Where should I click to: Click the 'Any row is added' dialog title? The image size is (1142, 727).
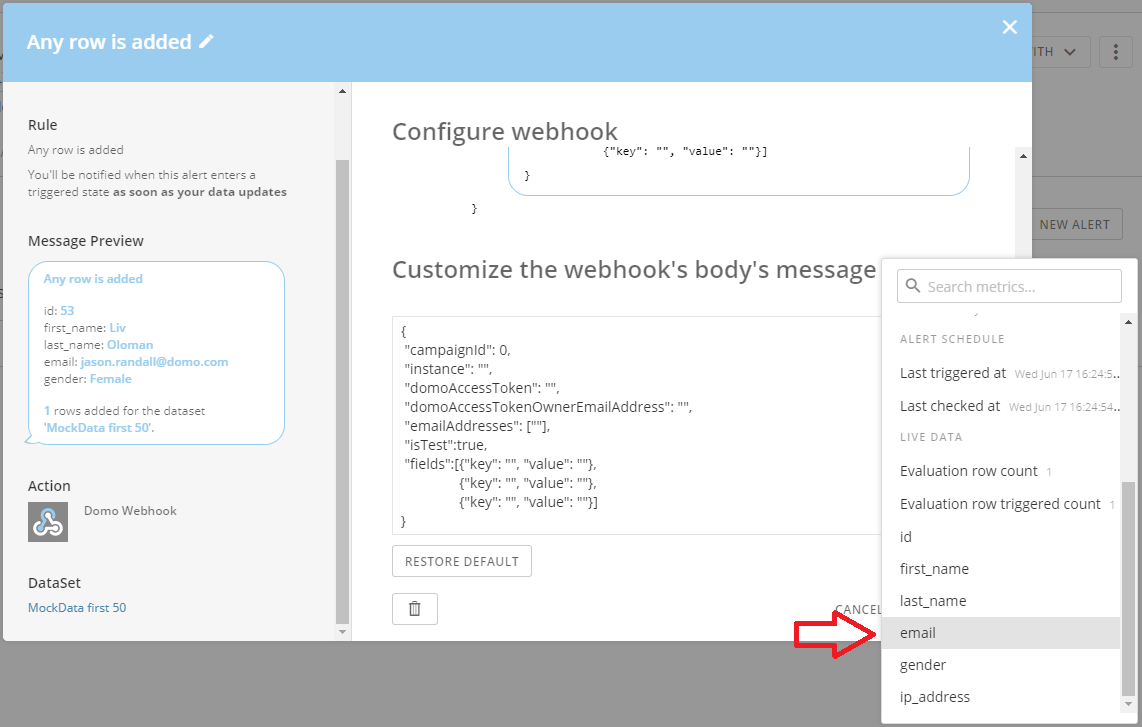(x=109, y=42)
